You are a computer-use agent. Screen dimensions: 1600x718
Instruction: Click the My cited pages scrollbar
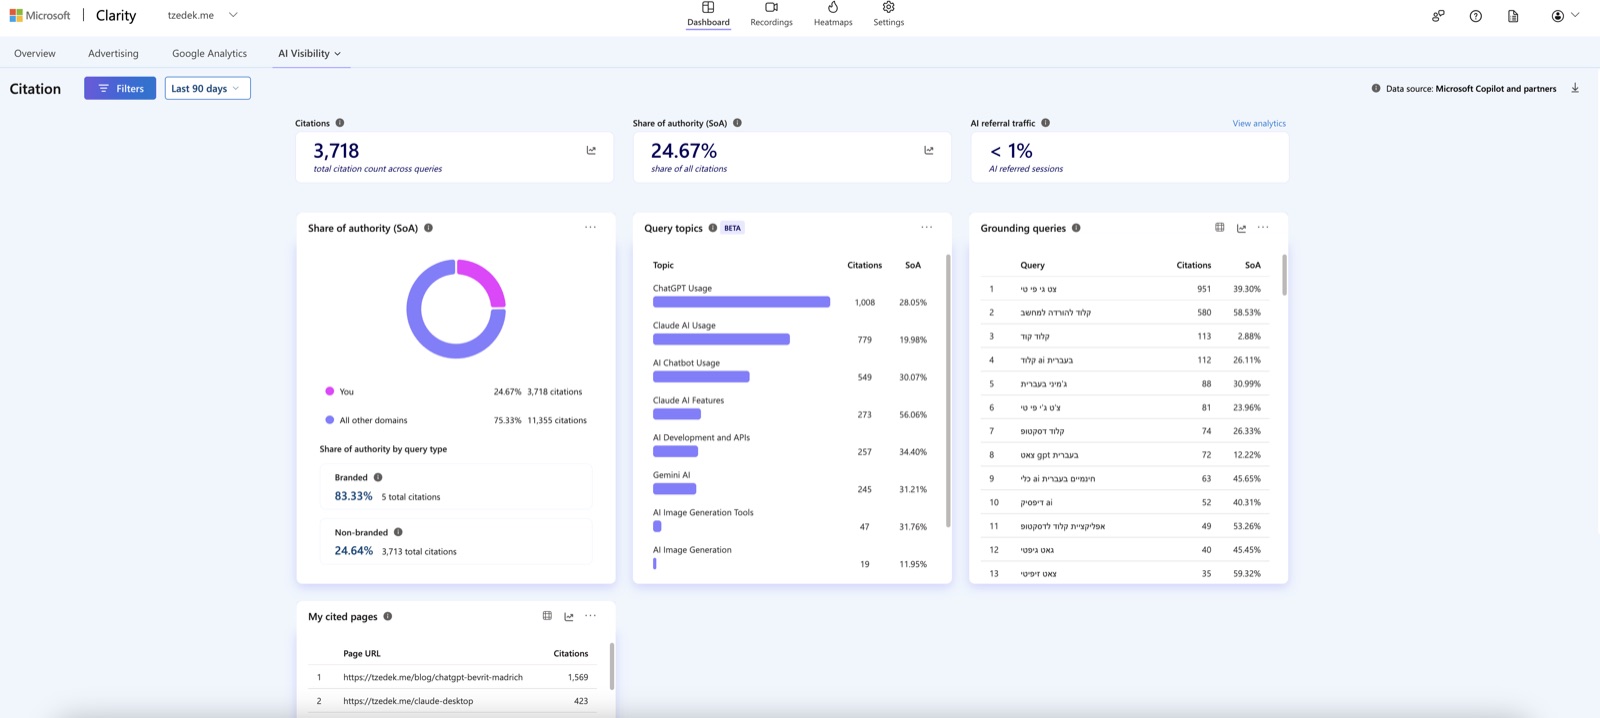point(611,666)
